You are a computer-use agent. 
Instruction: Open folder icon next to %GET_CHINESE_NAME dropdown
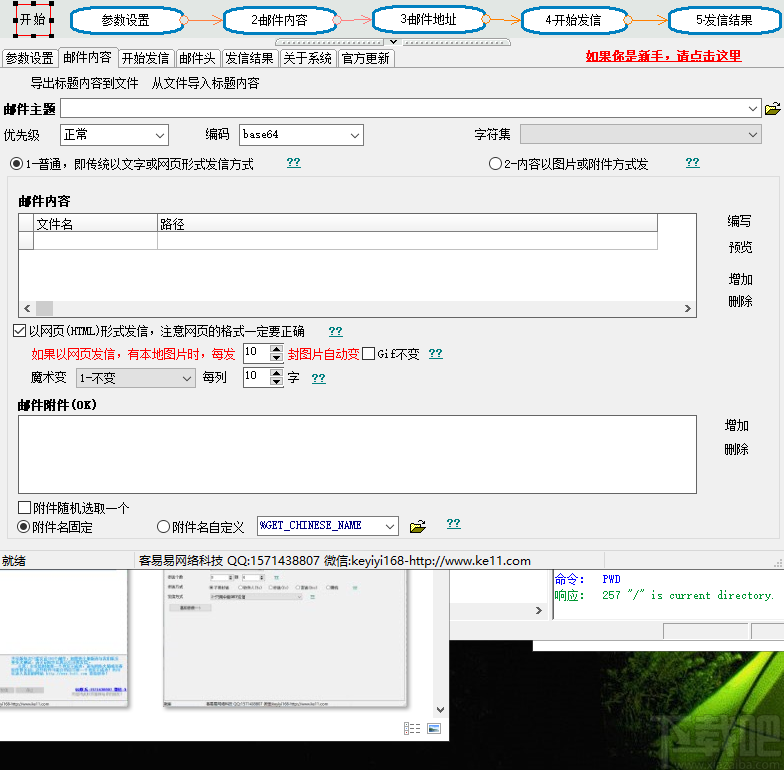pos(418,526)
